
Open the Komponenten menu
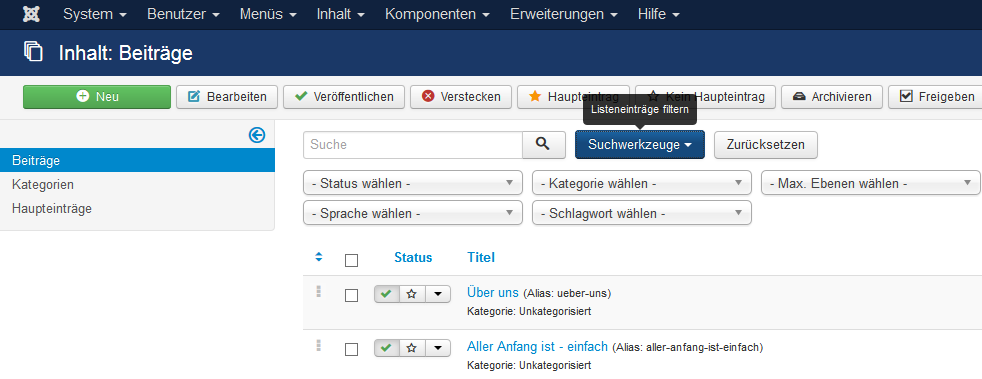(x=437, y=14)
